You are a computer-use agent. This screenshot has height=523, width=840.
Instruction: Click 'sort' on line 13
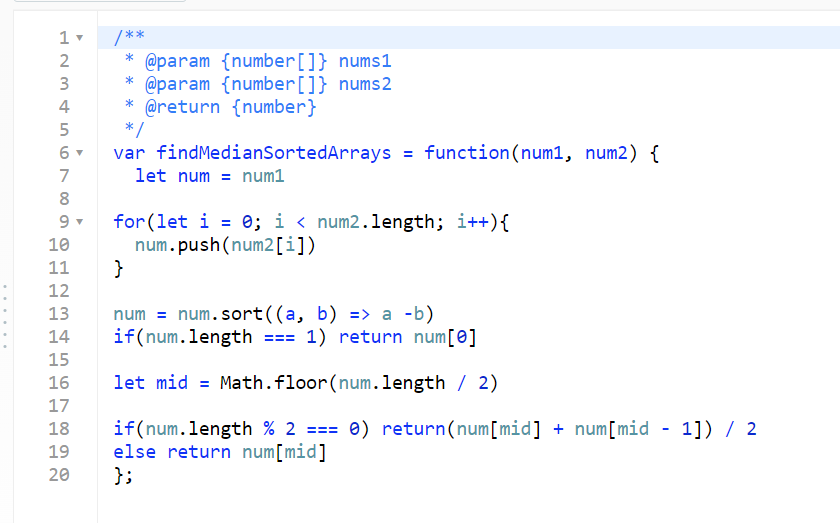point(242,313)
